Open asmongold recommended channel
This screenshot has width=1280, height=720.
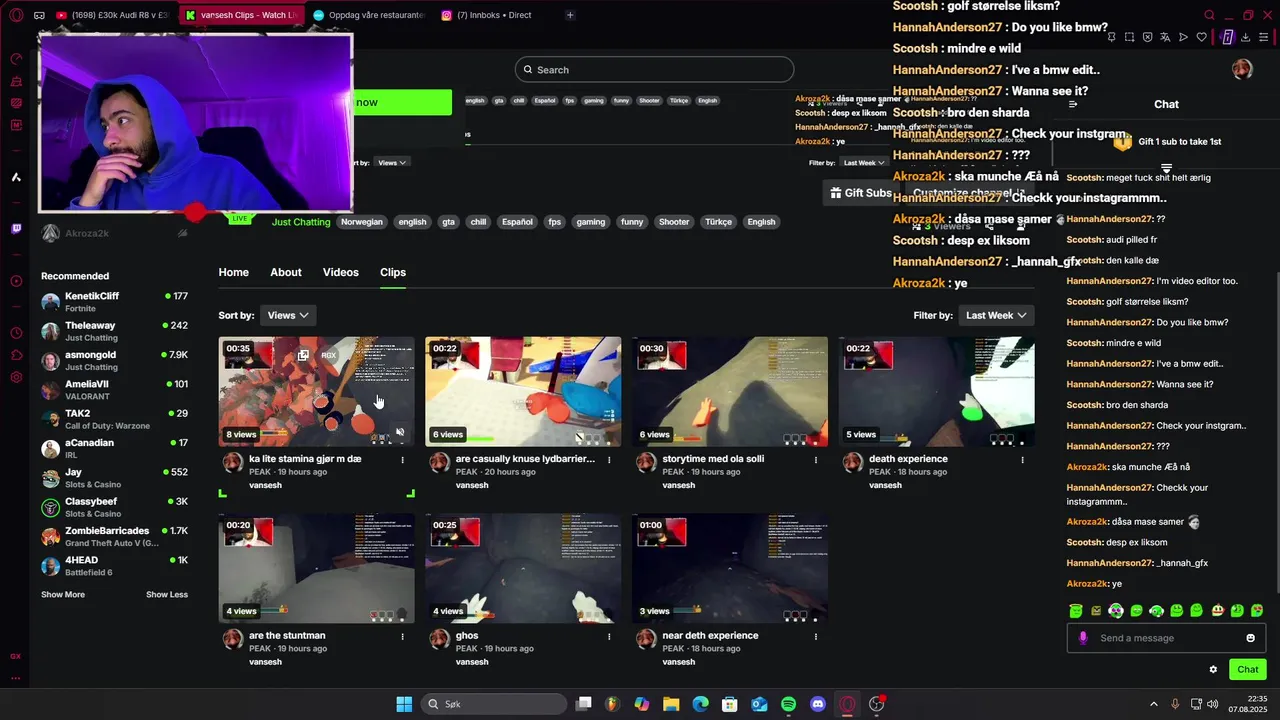coord(114,360)
